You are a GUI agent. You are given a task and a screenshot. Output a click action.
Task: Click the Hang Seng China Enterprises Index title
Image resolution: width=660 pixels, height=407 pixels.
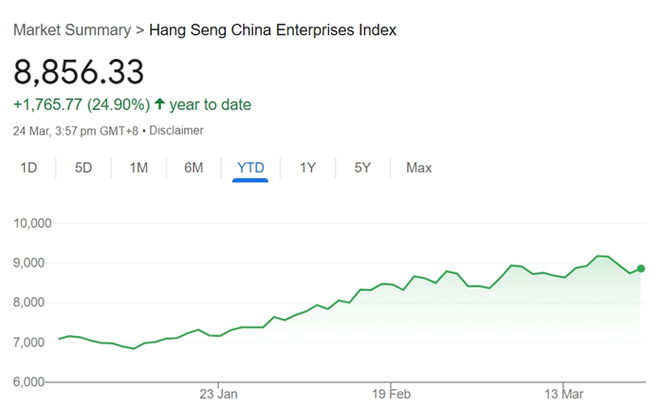[272, 30]
